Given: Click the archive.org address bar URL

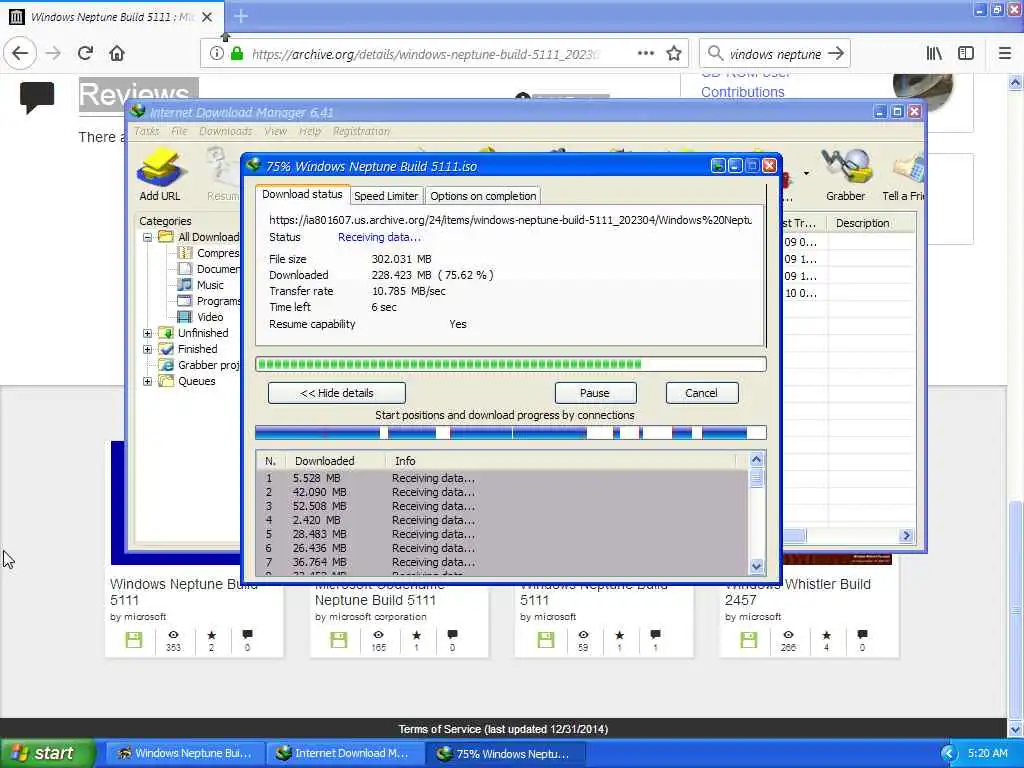Looking at the screenshot, I should (426, 54).
